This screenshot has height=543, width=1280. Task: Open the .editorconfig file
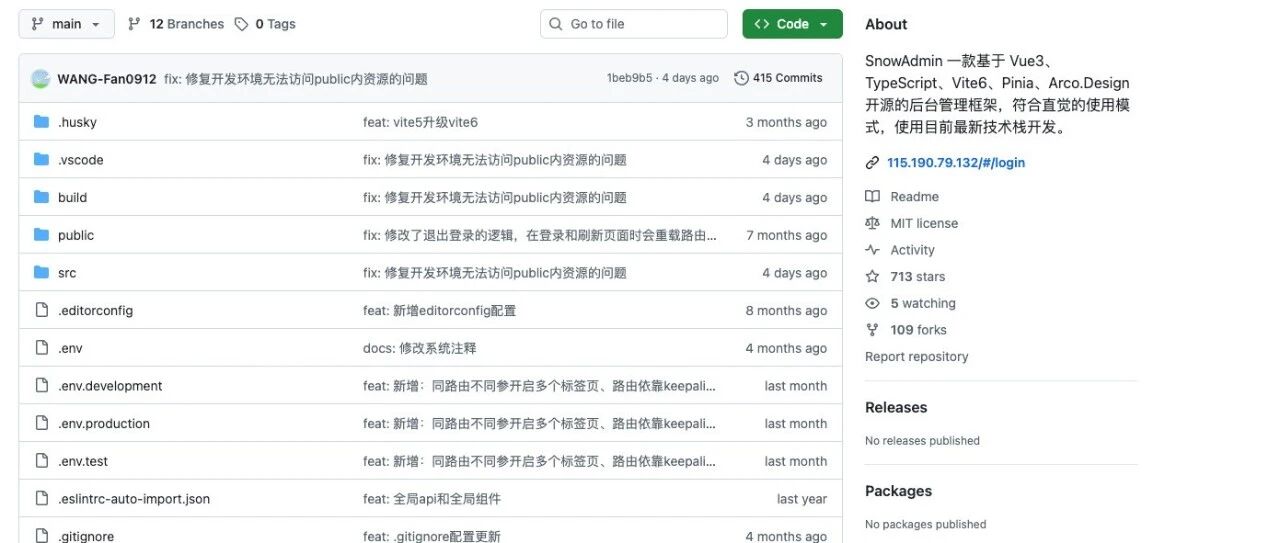tap(95, 311)
